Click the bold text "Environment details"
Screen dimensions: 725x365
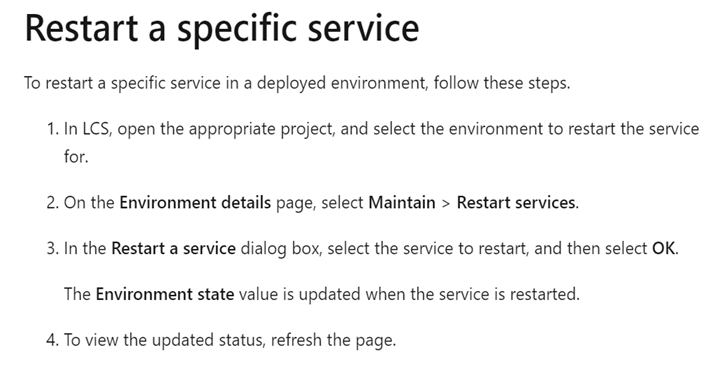click(x=195, y=203)
